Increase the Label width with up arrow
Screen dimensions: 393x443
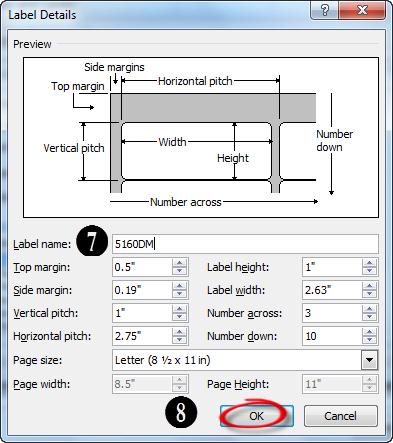[370, 286]
